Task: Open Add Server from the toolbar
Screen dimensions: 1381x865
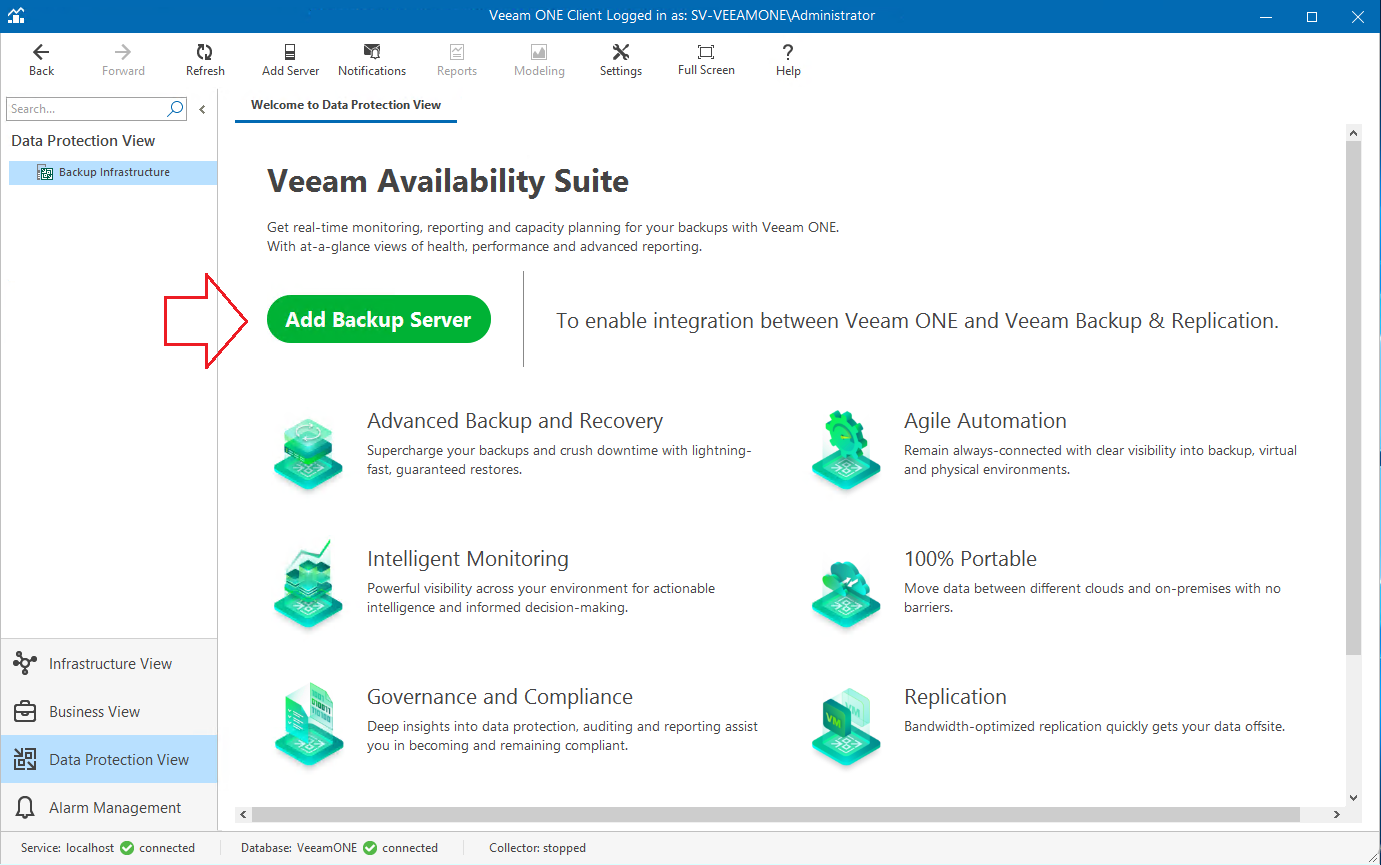Action: click(290, 60)
